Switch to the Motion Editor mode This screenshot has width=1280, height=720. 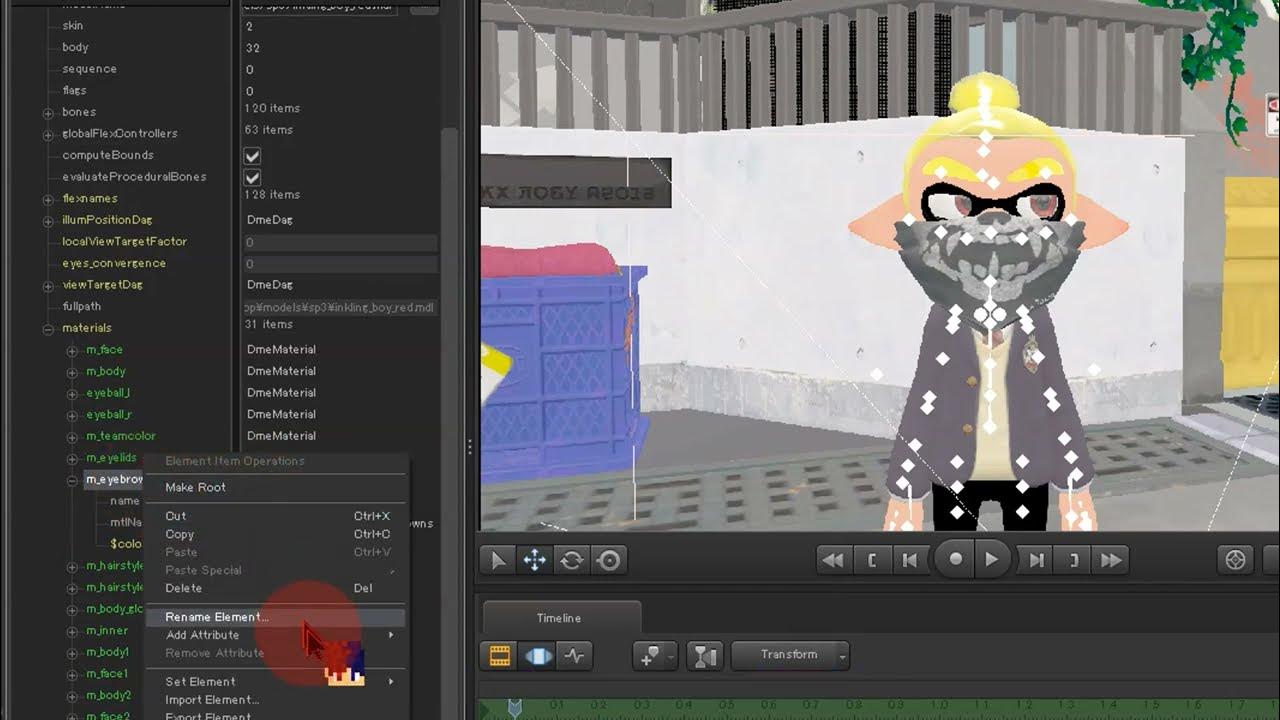tap(537, 656)
